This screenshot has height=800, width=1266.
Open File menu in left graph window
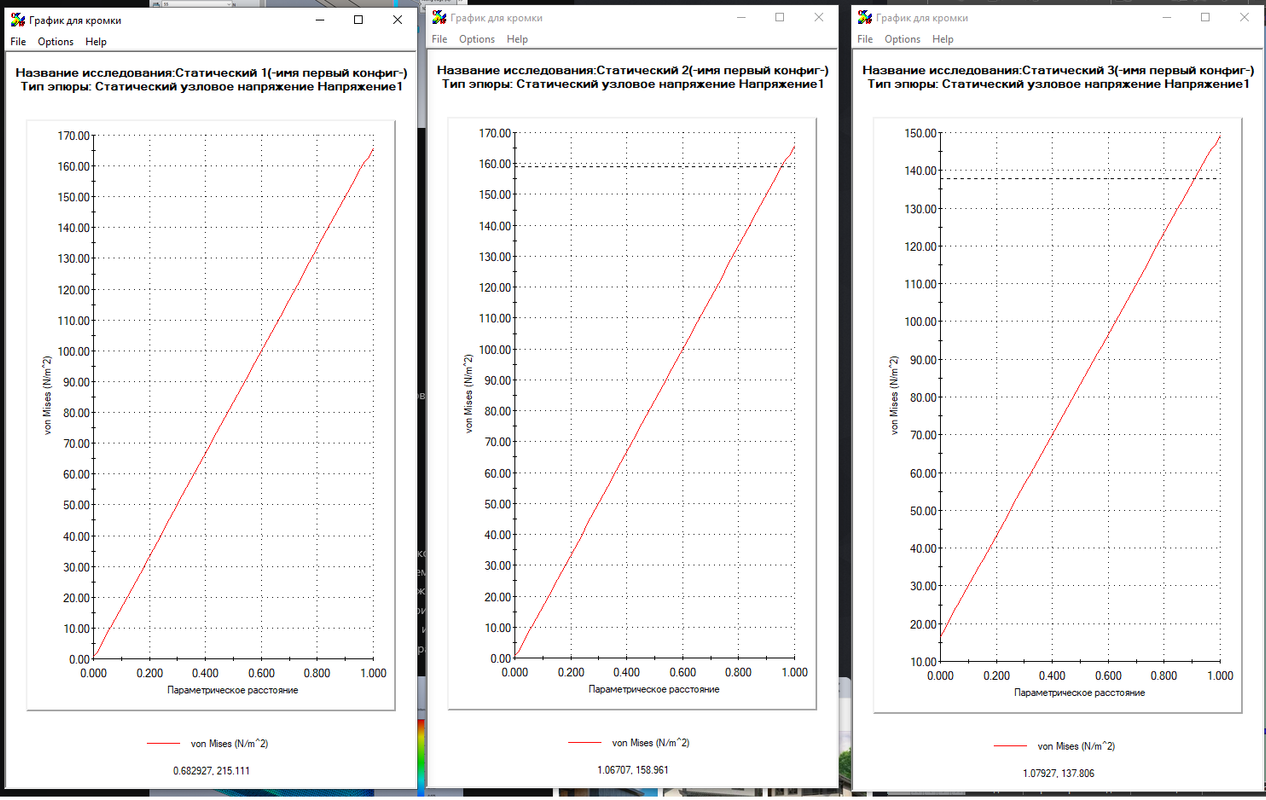[x=18, y=42]
